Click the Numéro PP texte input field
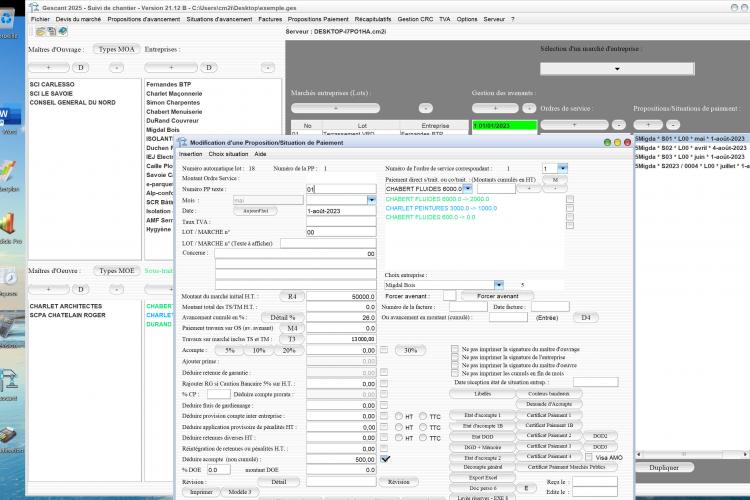Viewport: 750px width, 500px height. pos(341,189)
